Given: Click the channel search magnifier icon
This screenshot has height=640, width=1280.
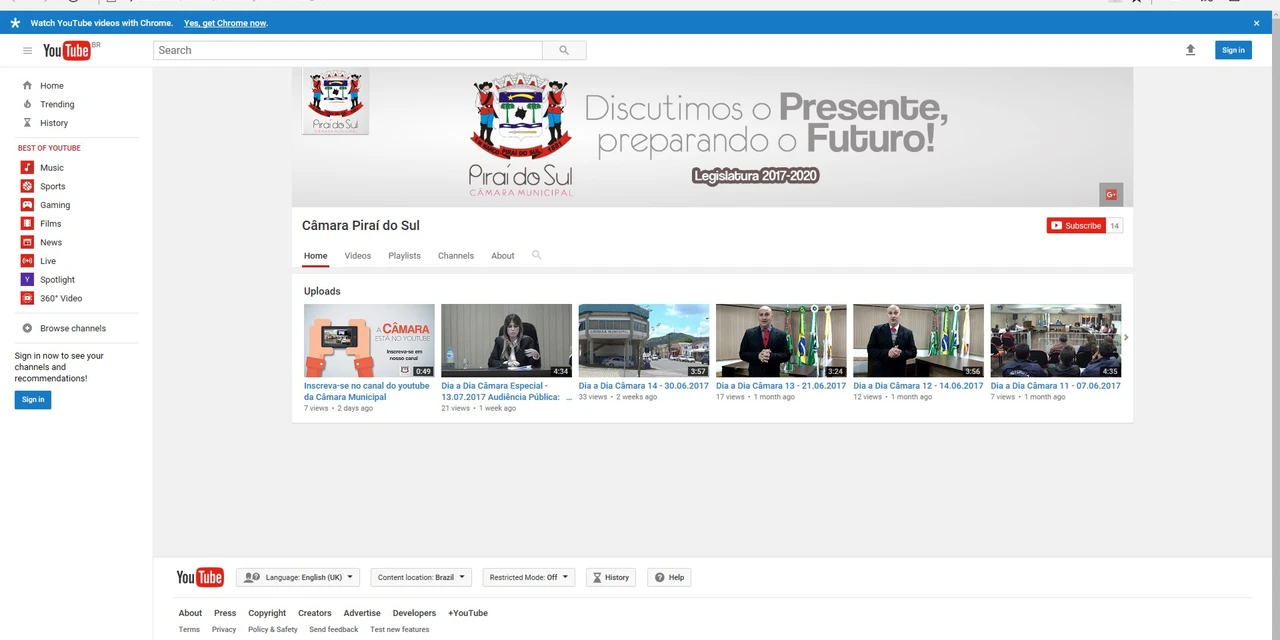Looking at the screenshot, I should (536, 255).
